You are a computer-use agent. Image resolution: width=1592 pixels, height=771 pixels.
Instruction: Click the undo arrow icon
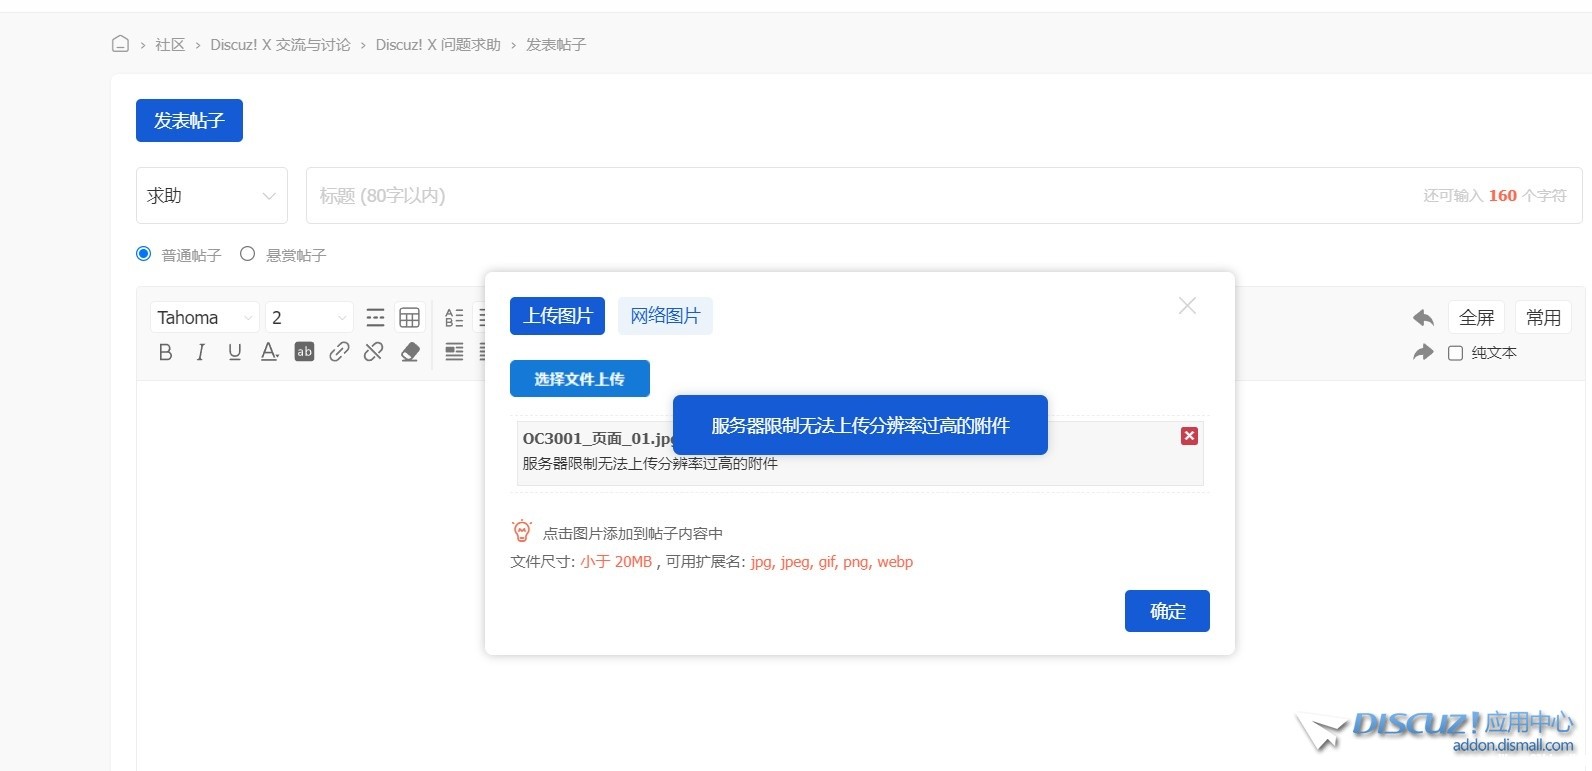(1423, 318)
